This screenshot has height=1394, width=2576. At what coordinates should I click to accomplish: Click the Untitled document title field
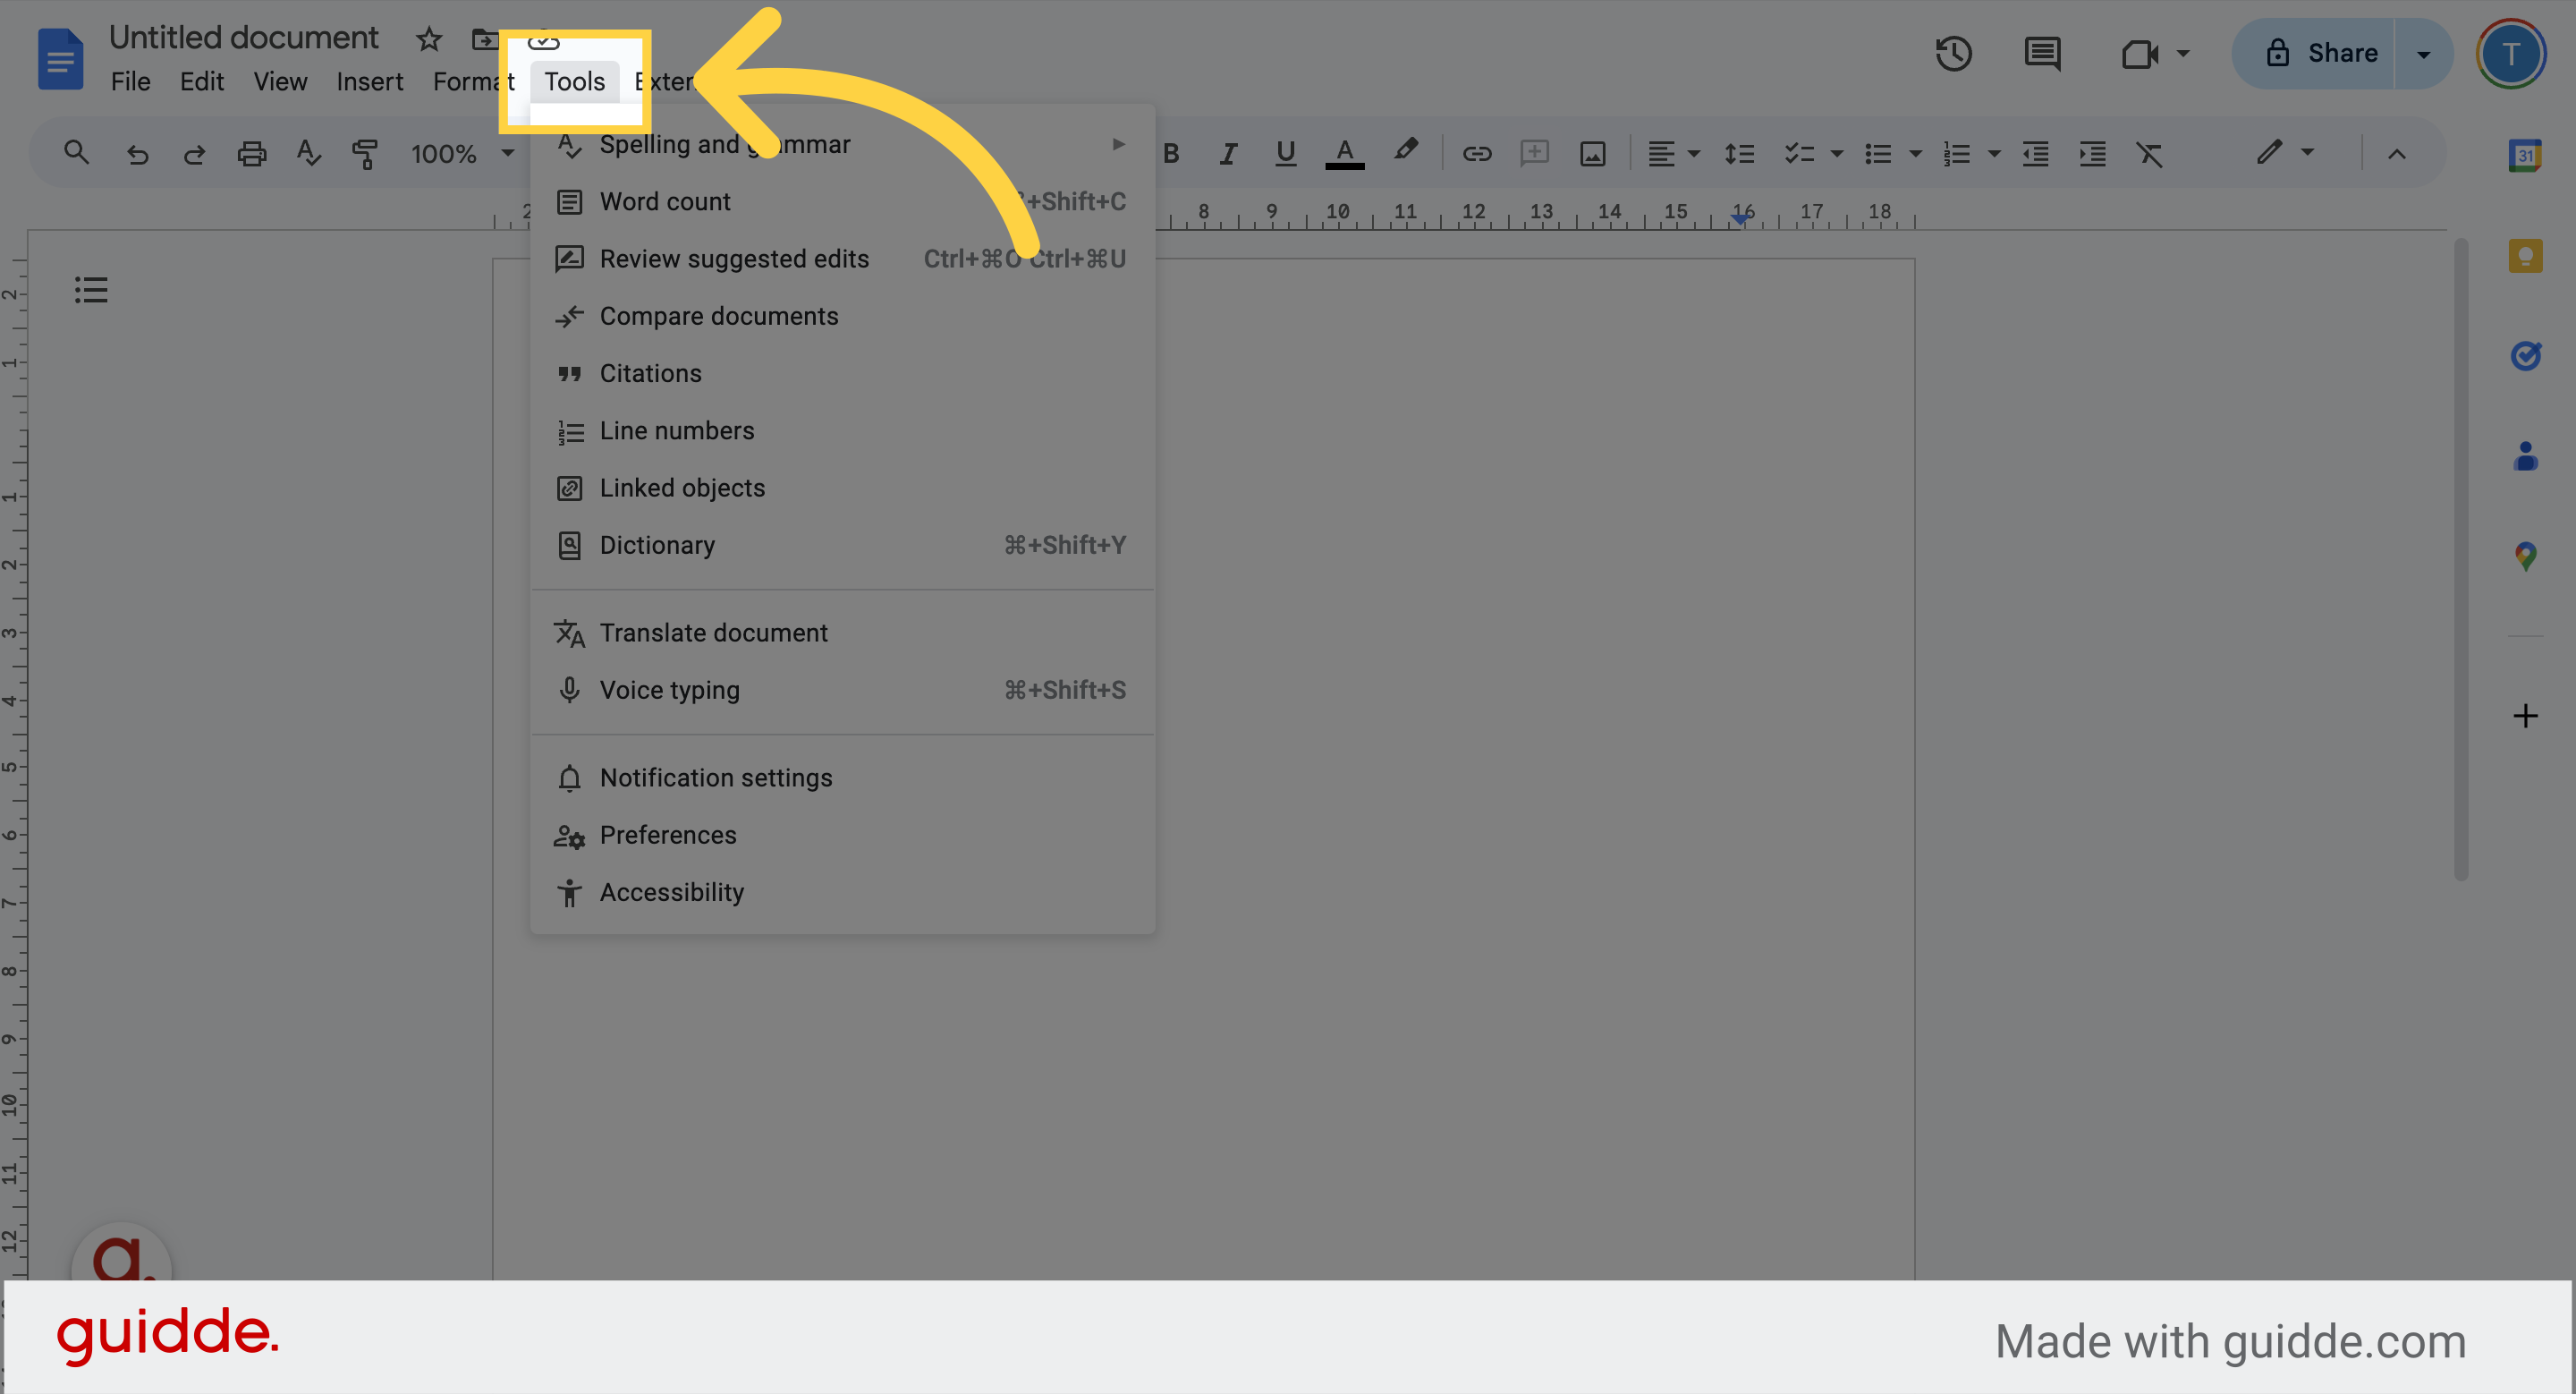click(x=243, y=38)
